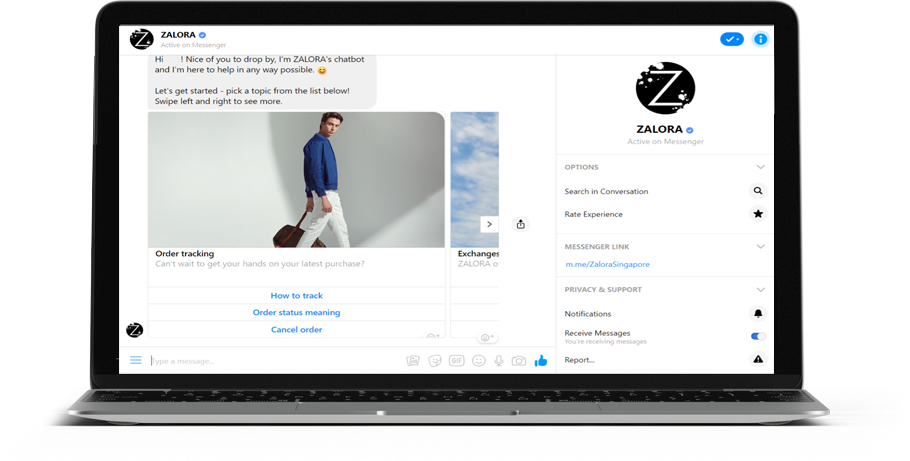
Task: Collapse the OPTIONS section chevron
Action: tap(760, 167)
